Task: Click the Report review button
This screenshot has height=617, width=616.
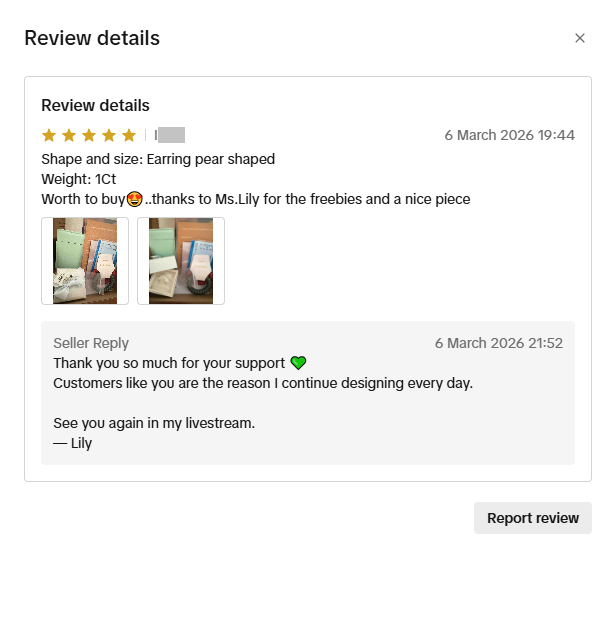Action: [x=533, y=518]
